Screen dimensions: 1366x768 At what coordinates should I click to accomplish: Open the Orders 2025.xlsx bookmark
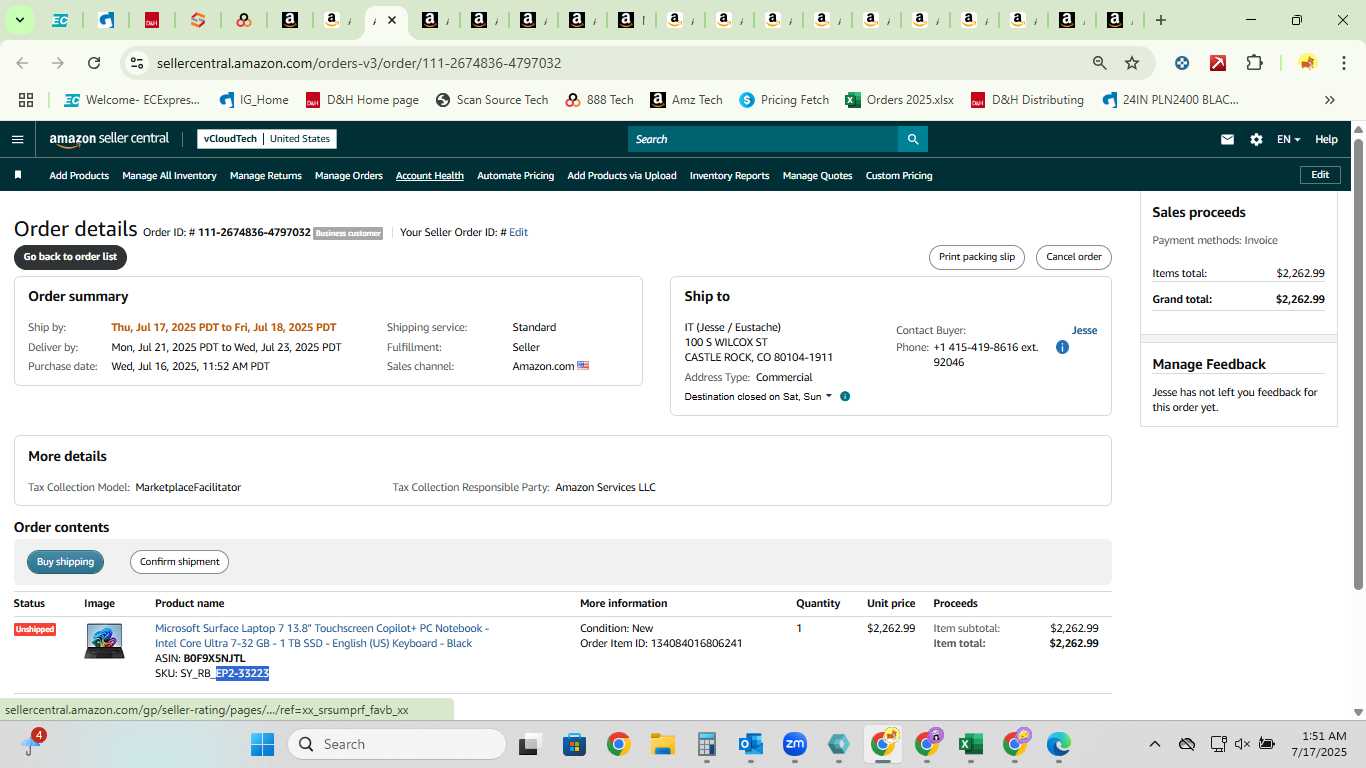(x=899, y=100)
